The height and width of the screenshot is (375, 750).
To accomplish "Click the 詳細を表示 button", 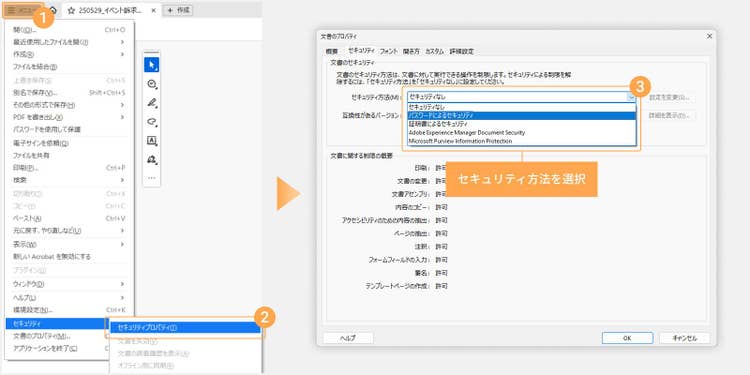I will (670, 115).
